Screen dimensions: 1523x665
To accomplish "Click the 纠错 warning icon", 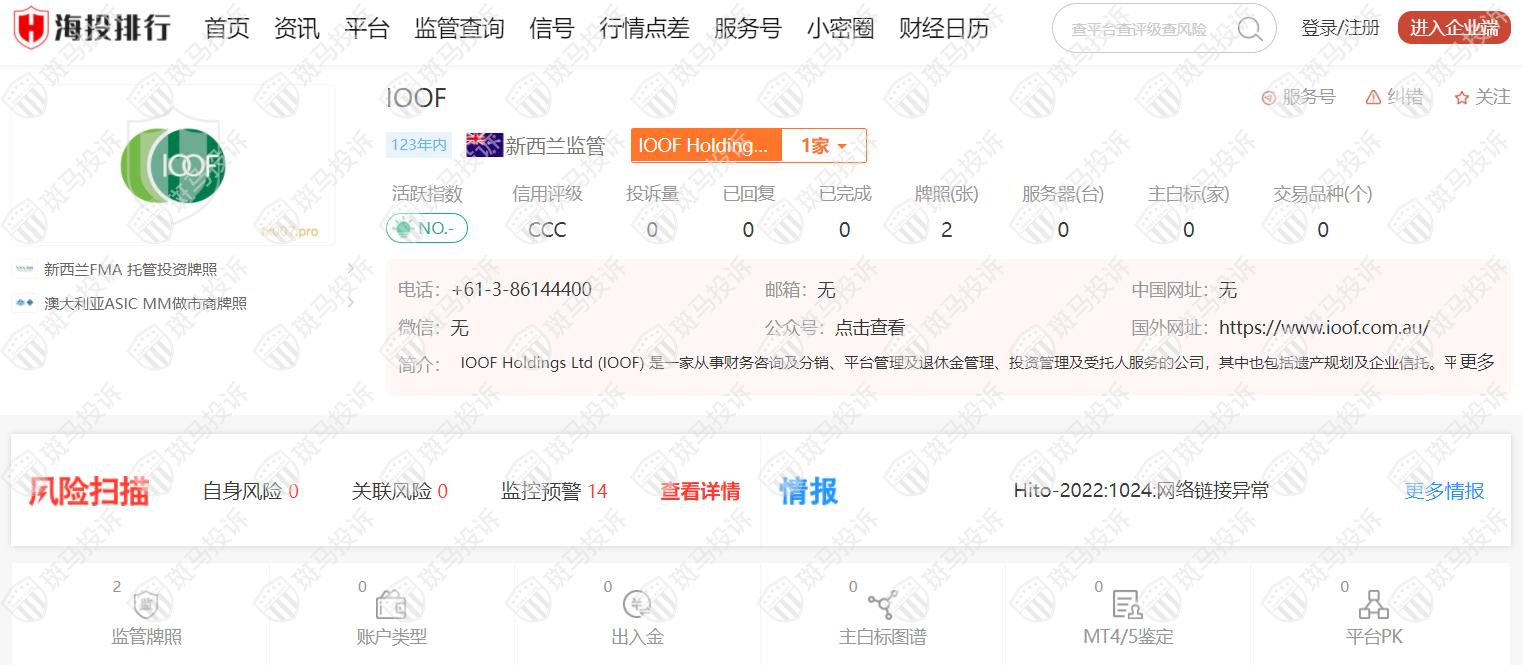I will 1373,97.
